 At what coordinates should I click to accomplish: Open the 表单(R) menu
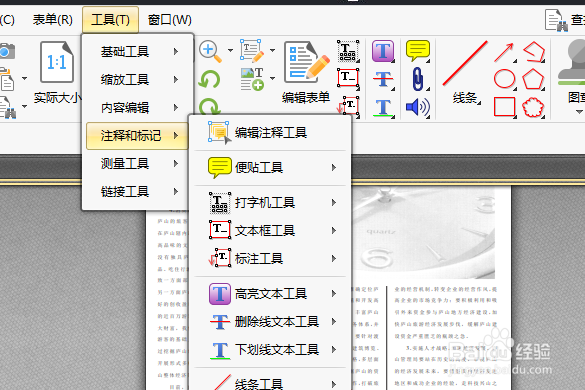pyautogui.click(x=53, y=20)
